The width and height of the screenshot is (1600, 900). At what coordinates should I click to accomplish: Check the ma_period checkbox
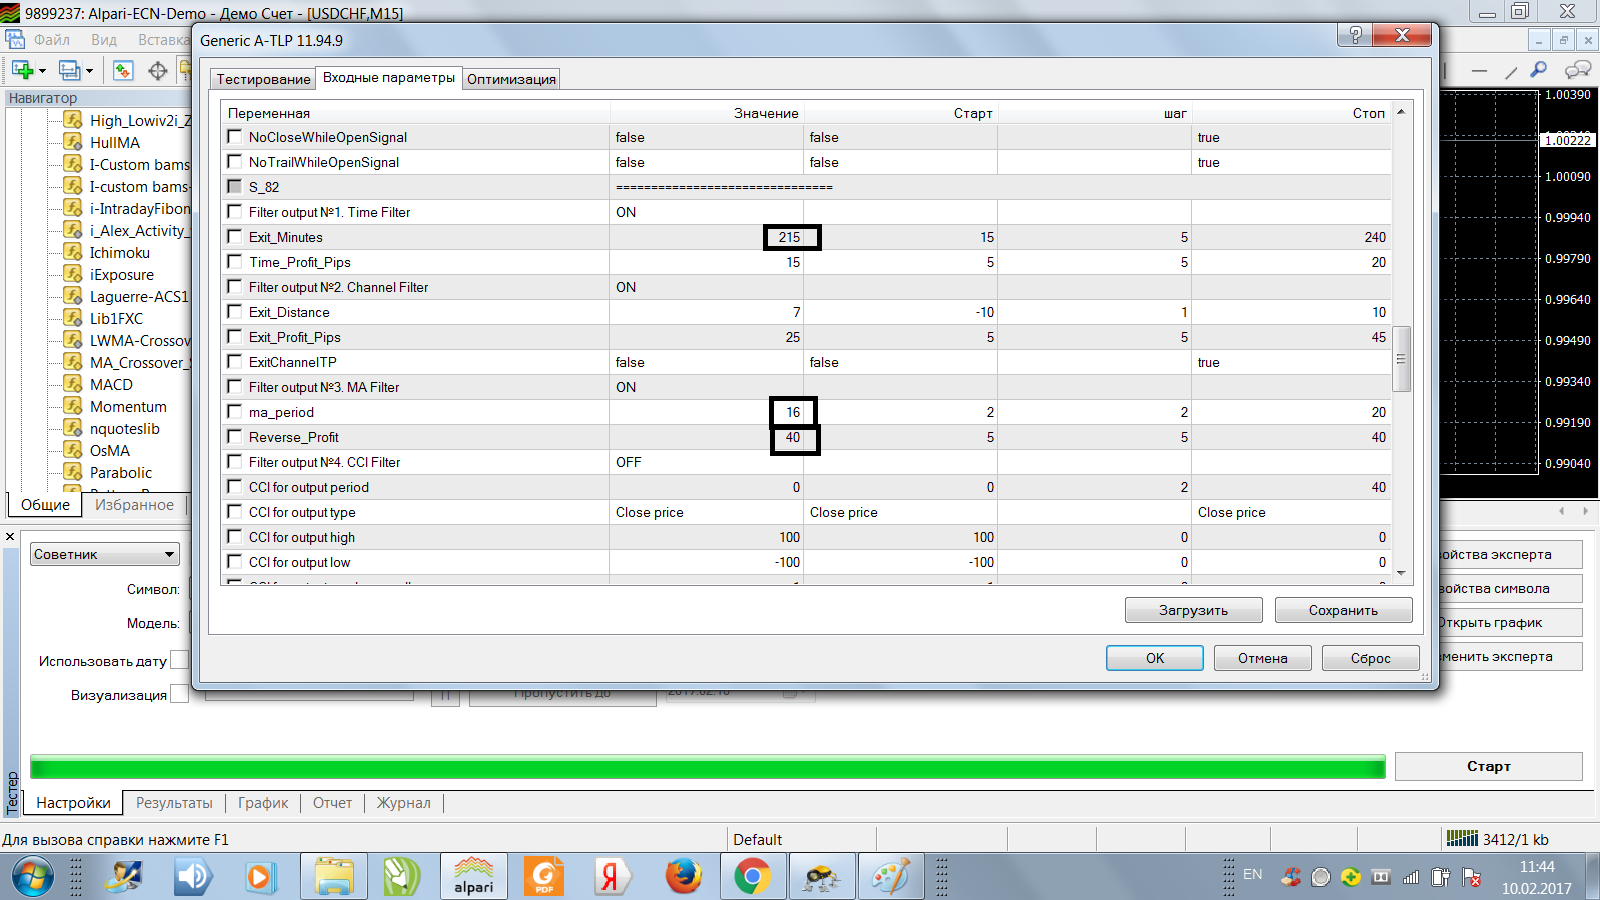235,412
